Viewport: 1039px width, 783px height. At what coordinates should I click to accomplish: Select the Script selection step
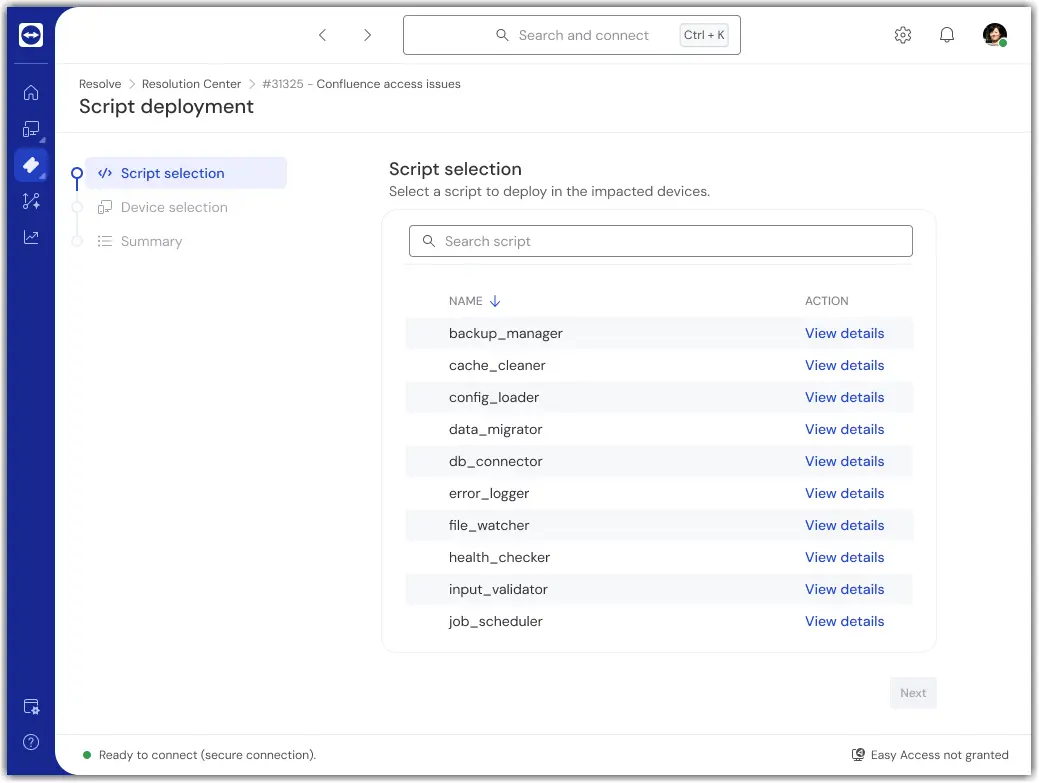[x=186, y=174]
